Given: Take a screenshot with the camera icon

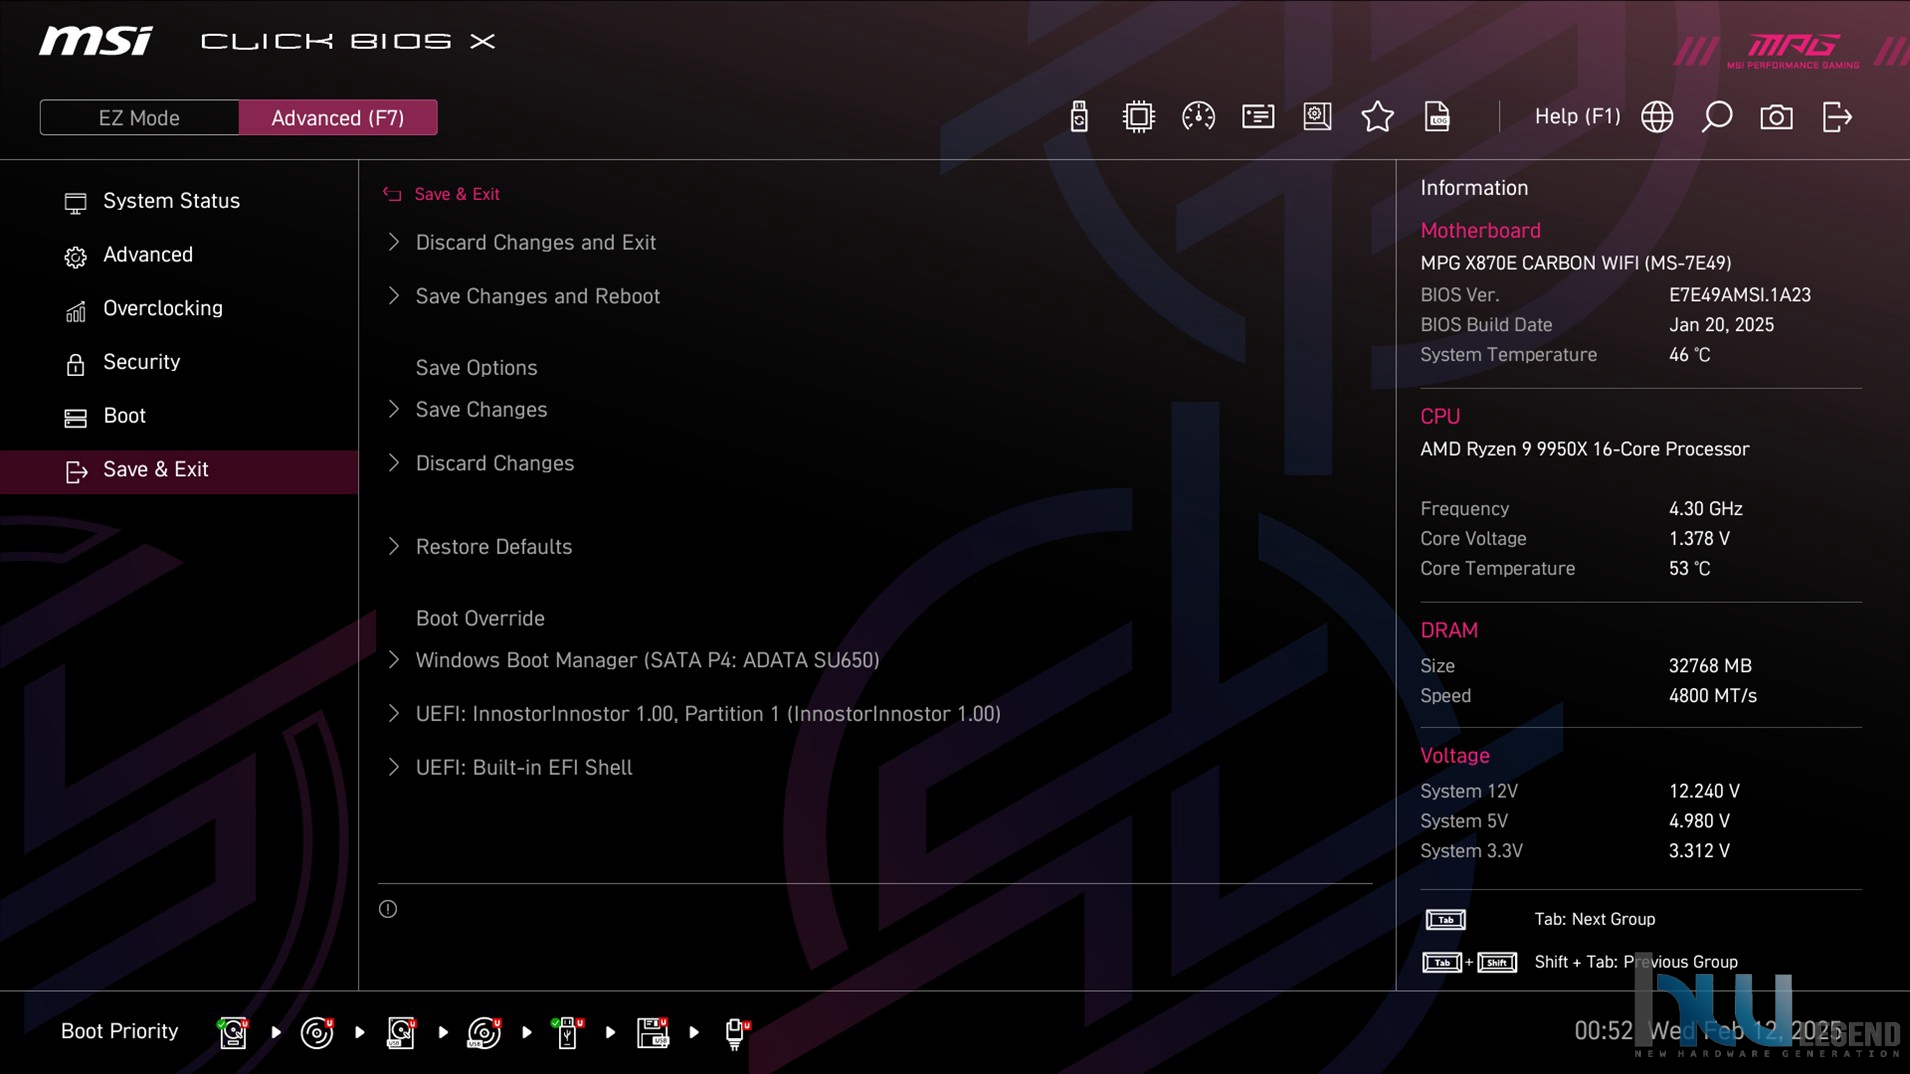Looking at the screenshot, I should (x=1776, y=117).
